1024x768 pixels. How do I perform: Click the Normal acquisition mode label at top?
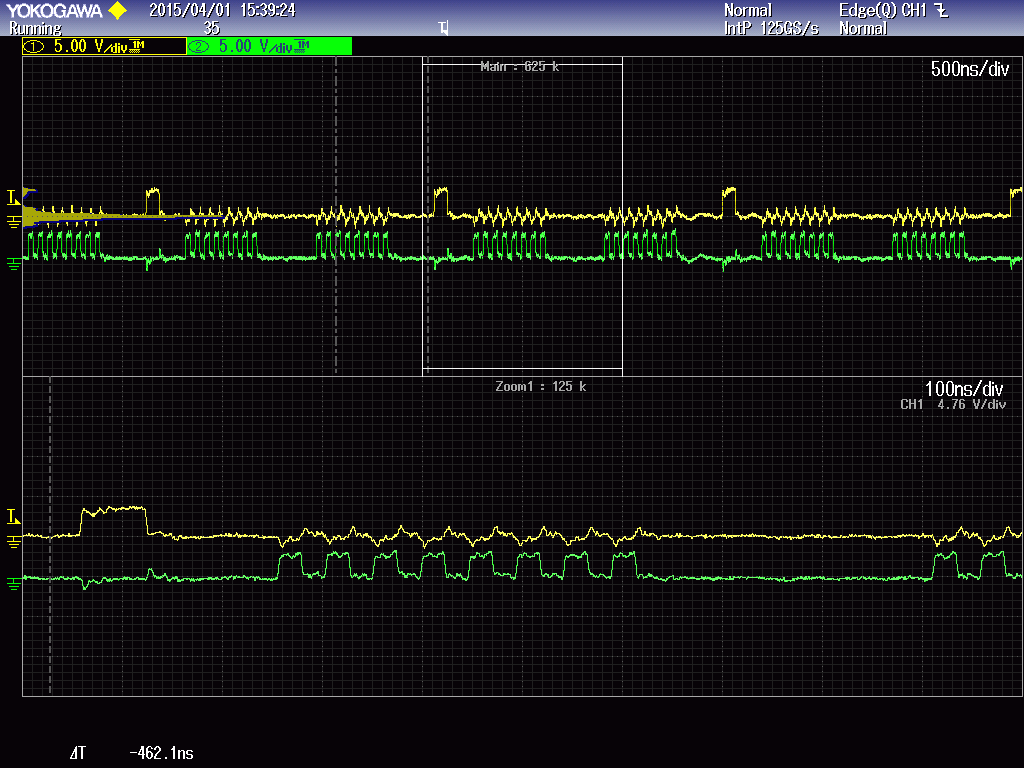click(748, 10)
